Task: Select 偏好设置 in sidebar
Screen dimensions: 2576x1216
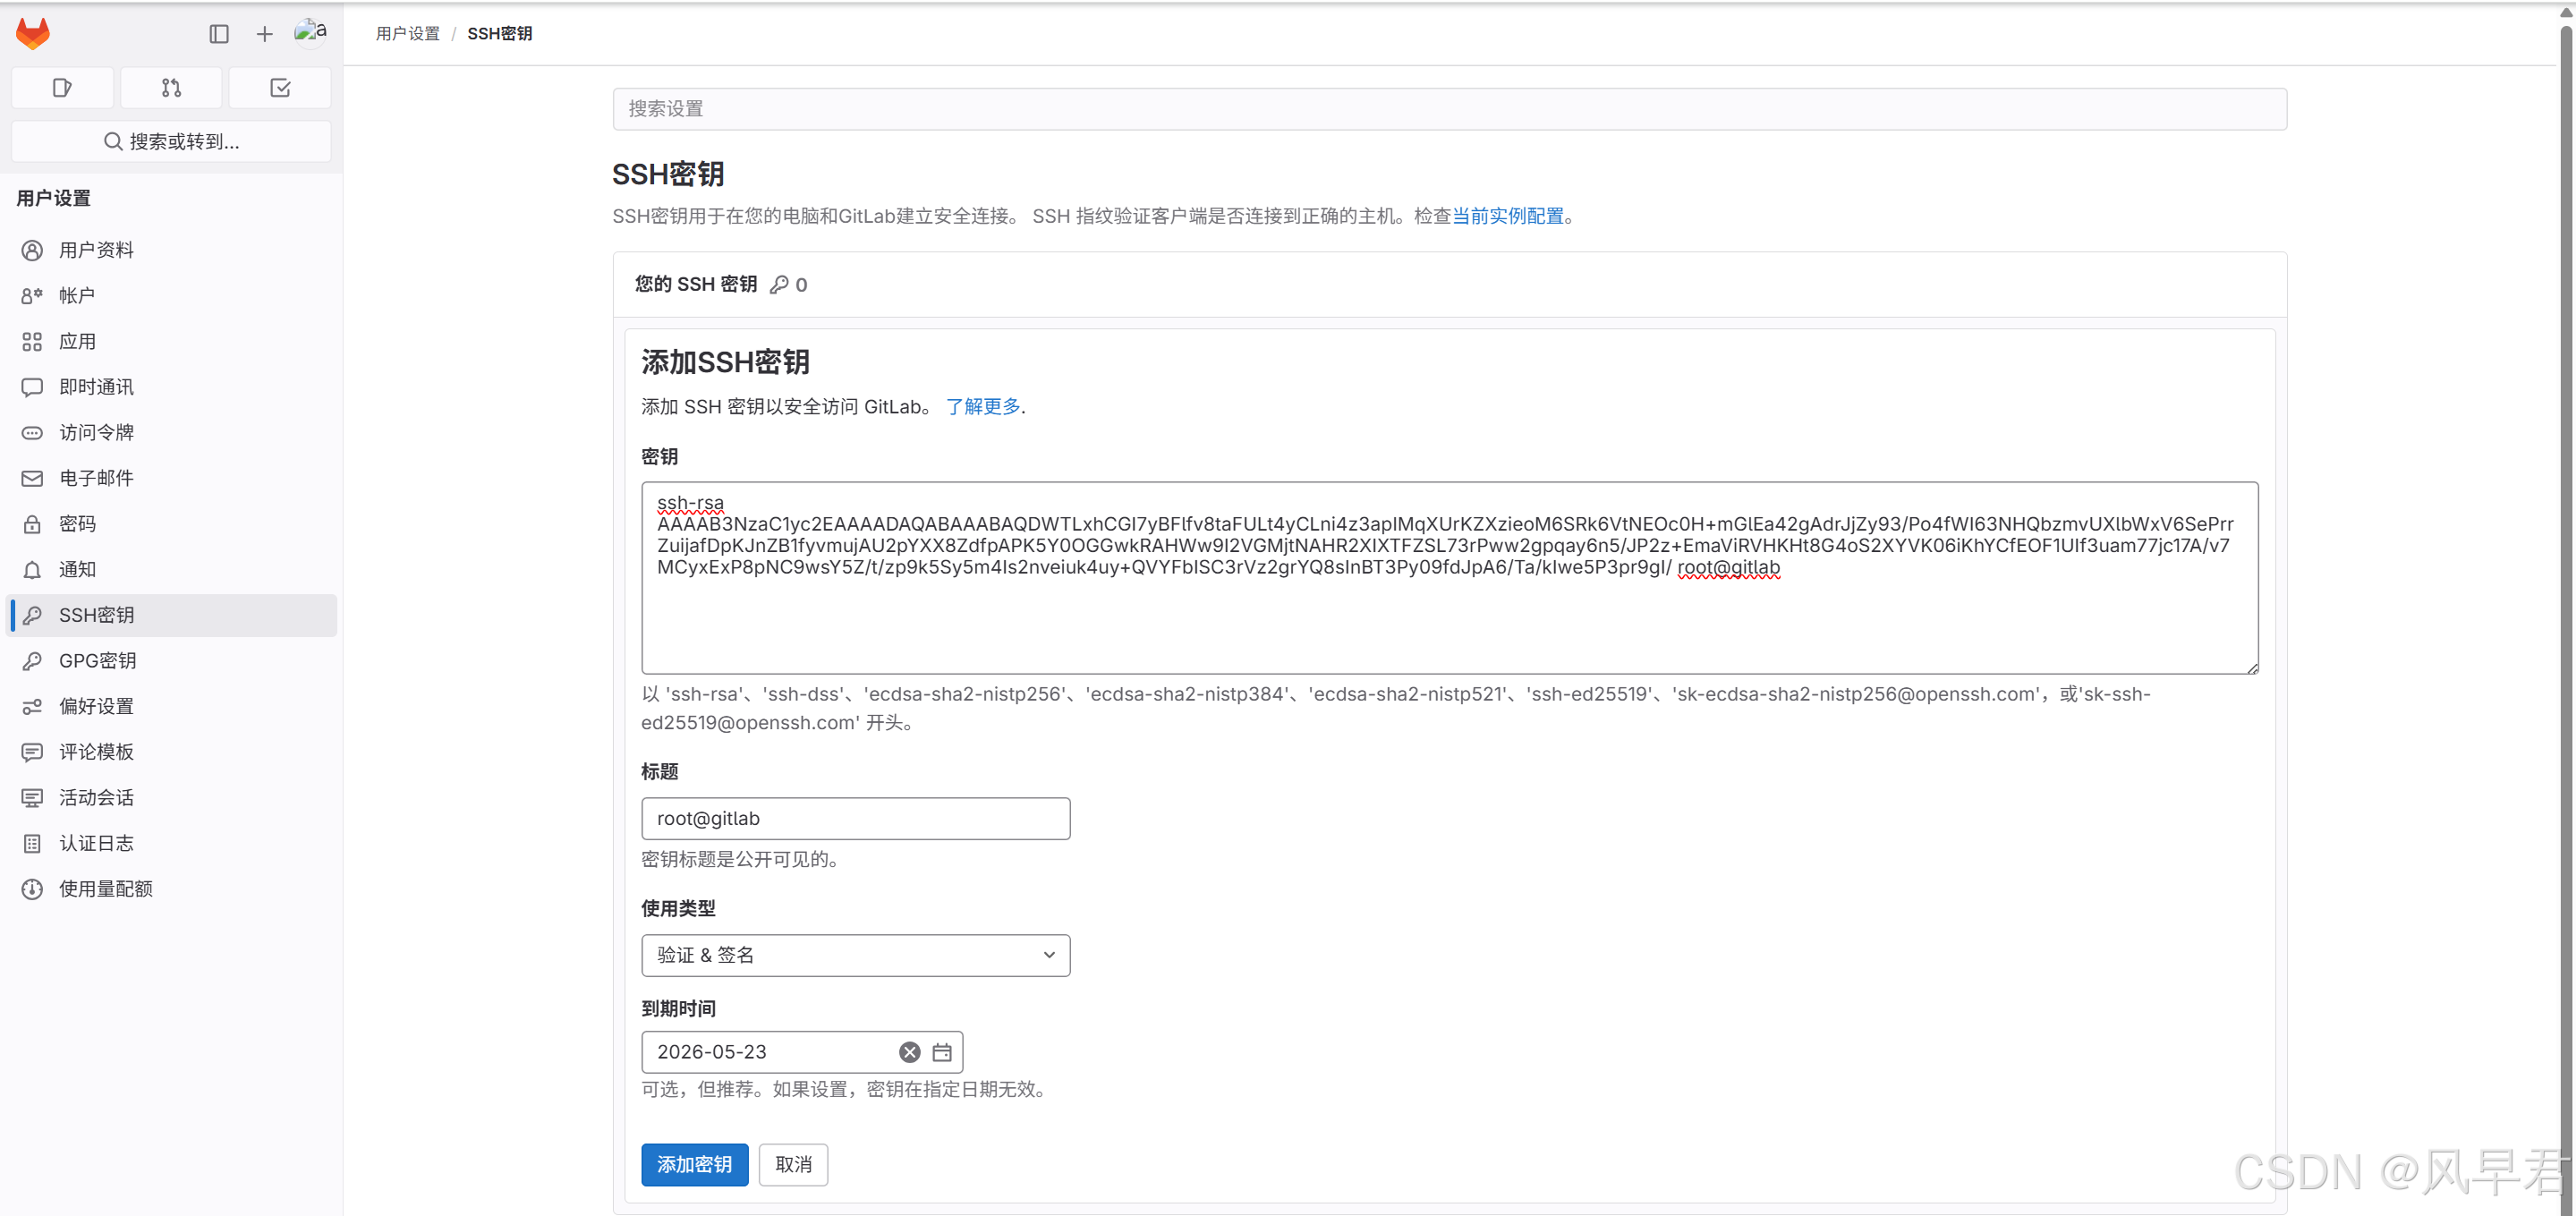Action: [96, 706]
